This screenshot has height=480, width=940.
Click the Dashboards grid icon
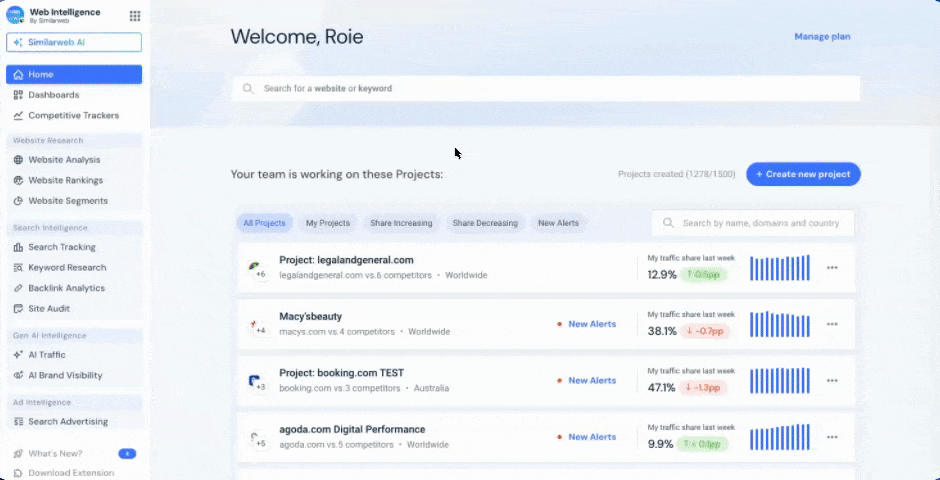point(18,95)
